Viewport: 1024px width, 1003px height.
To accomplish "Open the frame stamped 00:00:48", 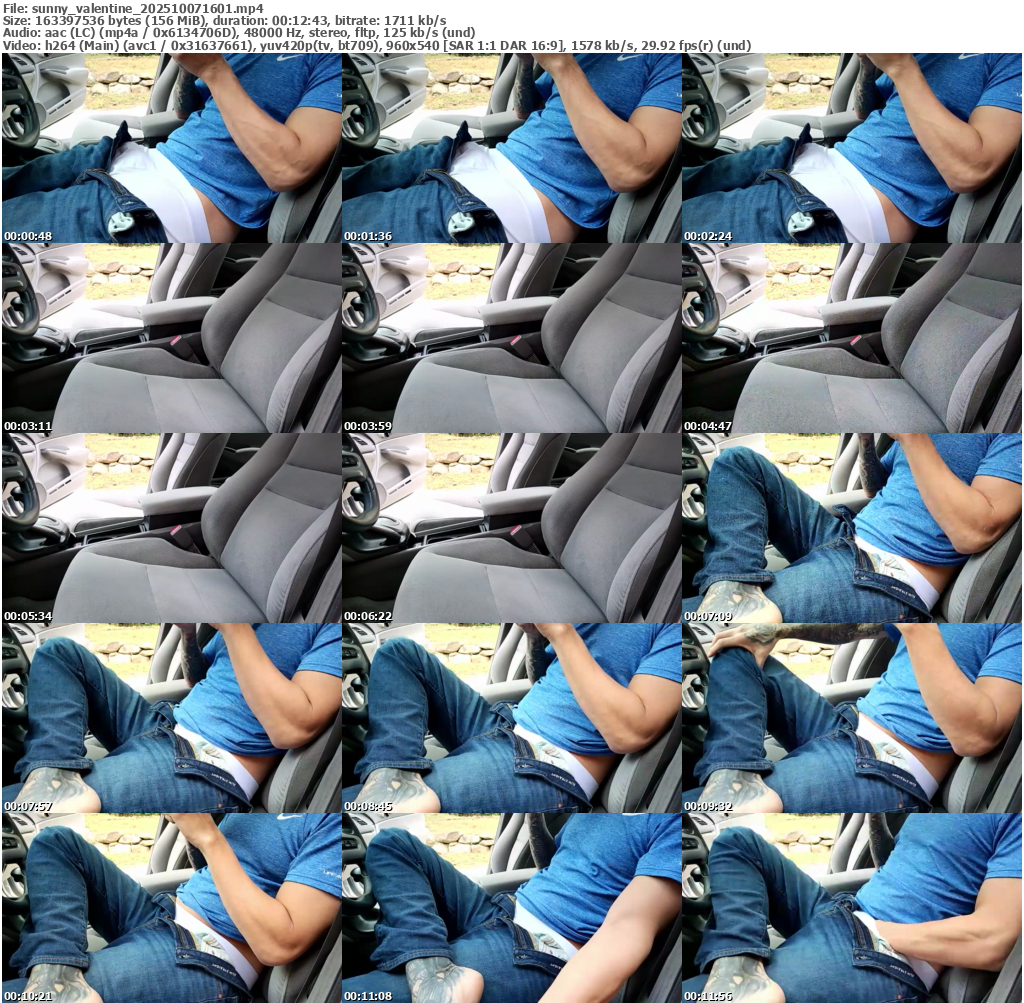I will click(x=172, y=148).
